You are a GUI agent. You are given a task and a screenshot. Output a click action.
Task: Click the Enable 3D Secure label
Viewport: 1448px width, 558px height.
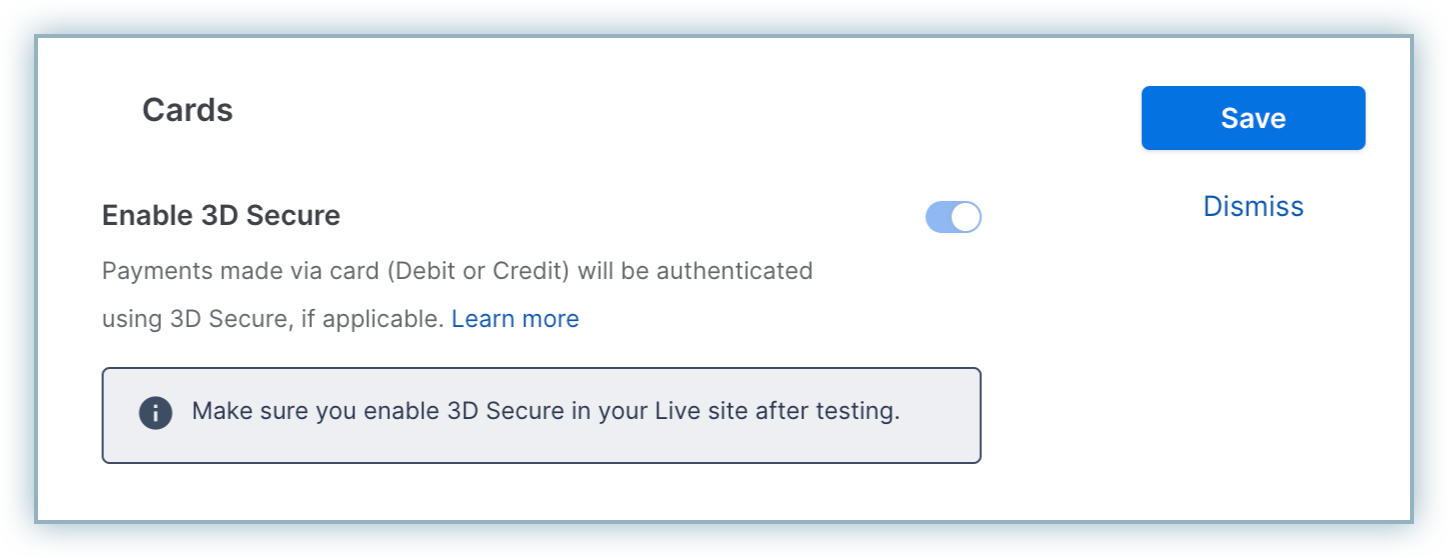pos(221,215)
